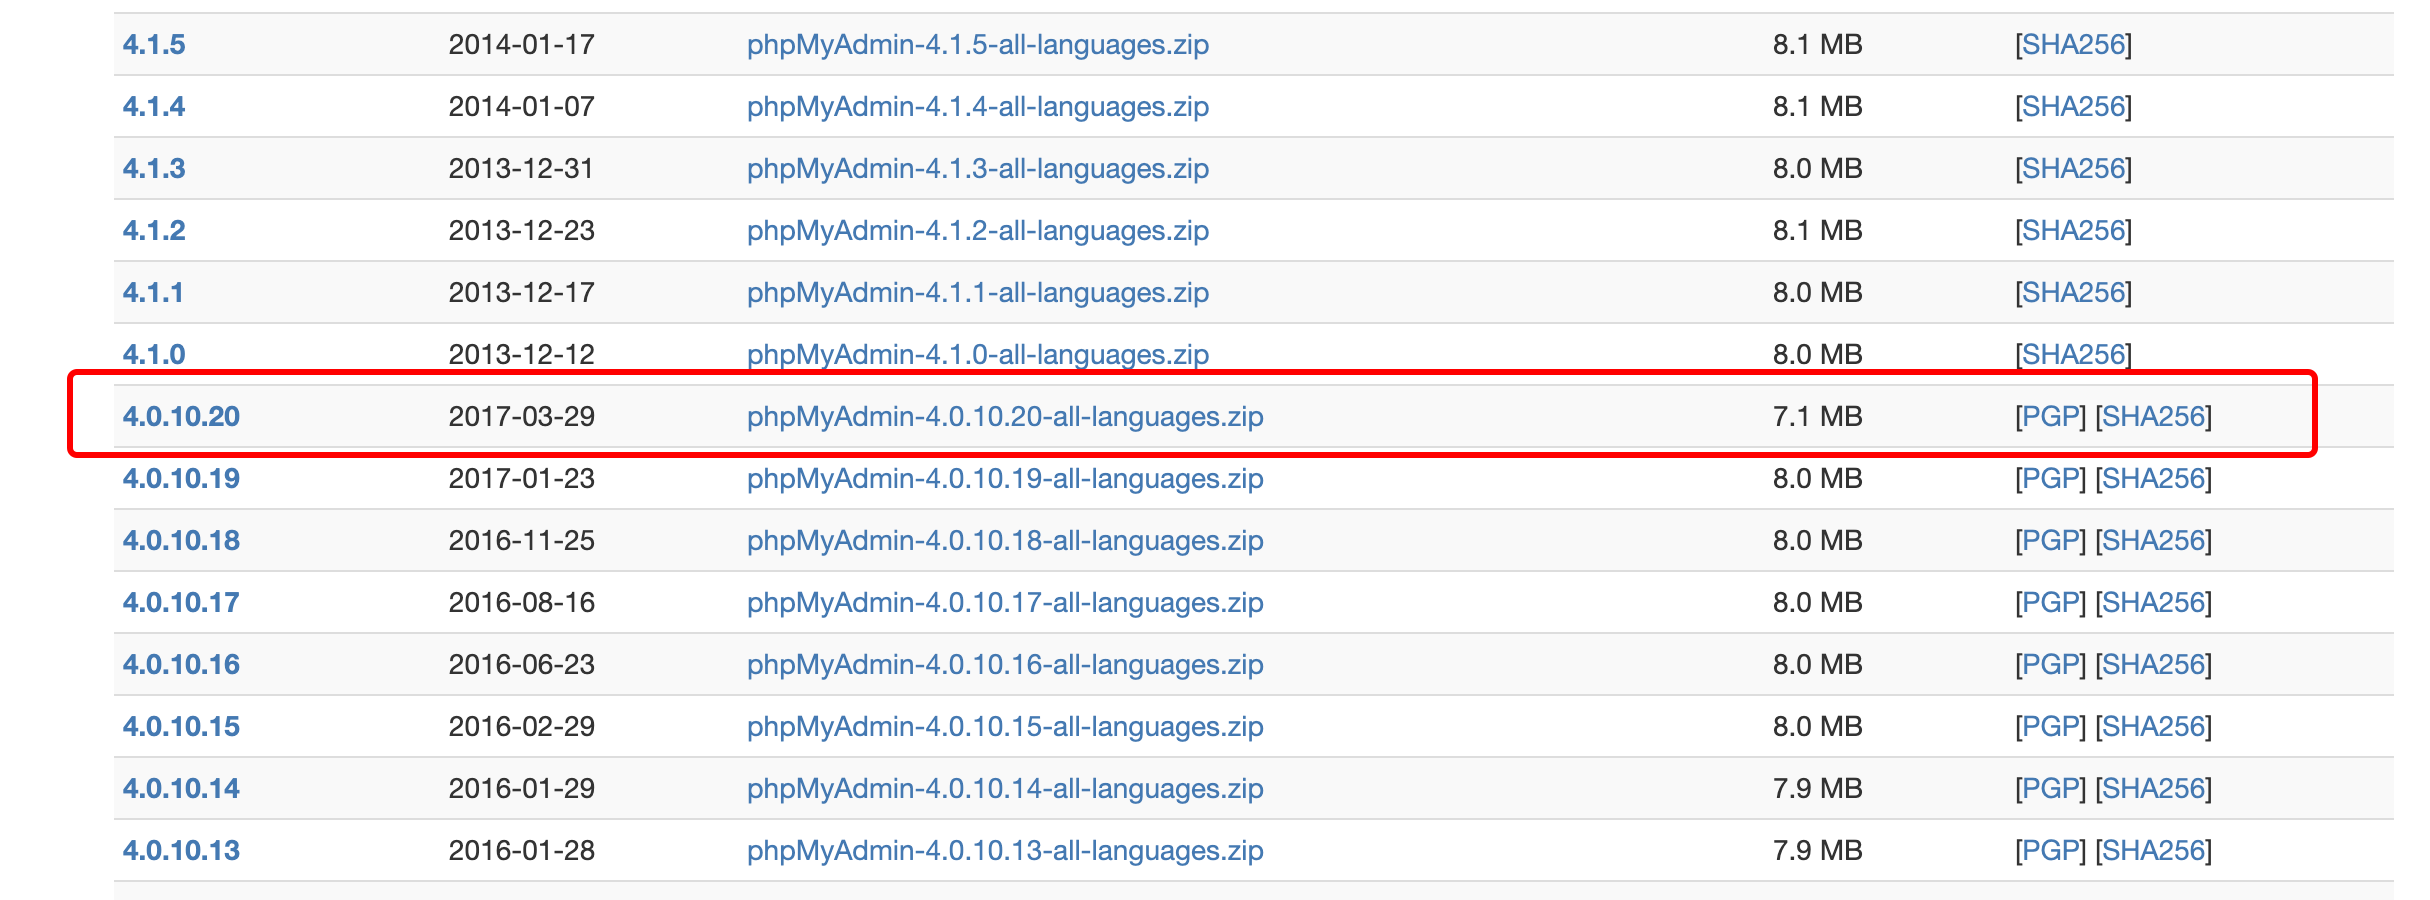Open SHA256 checksum for version 4.0.10.15
This screenshot has width=2430, height=900.
click(2154, 726)
